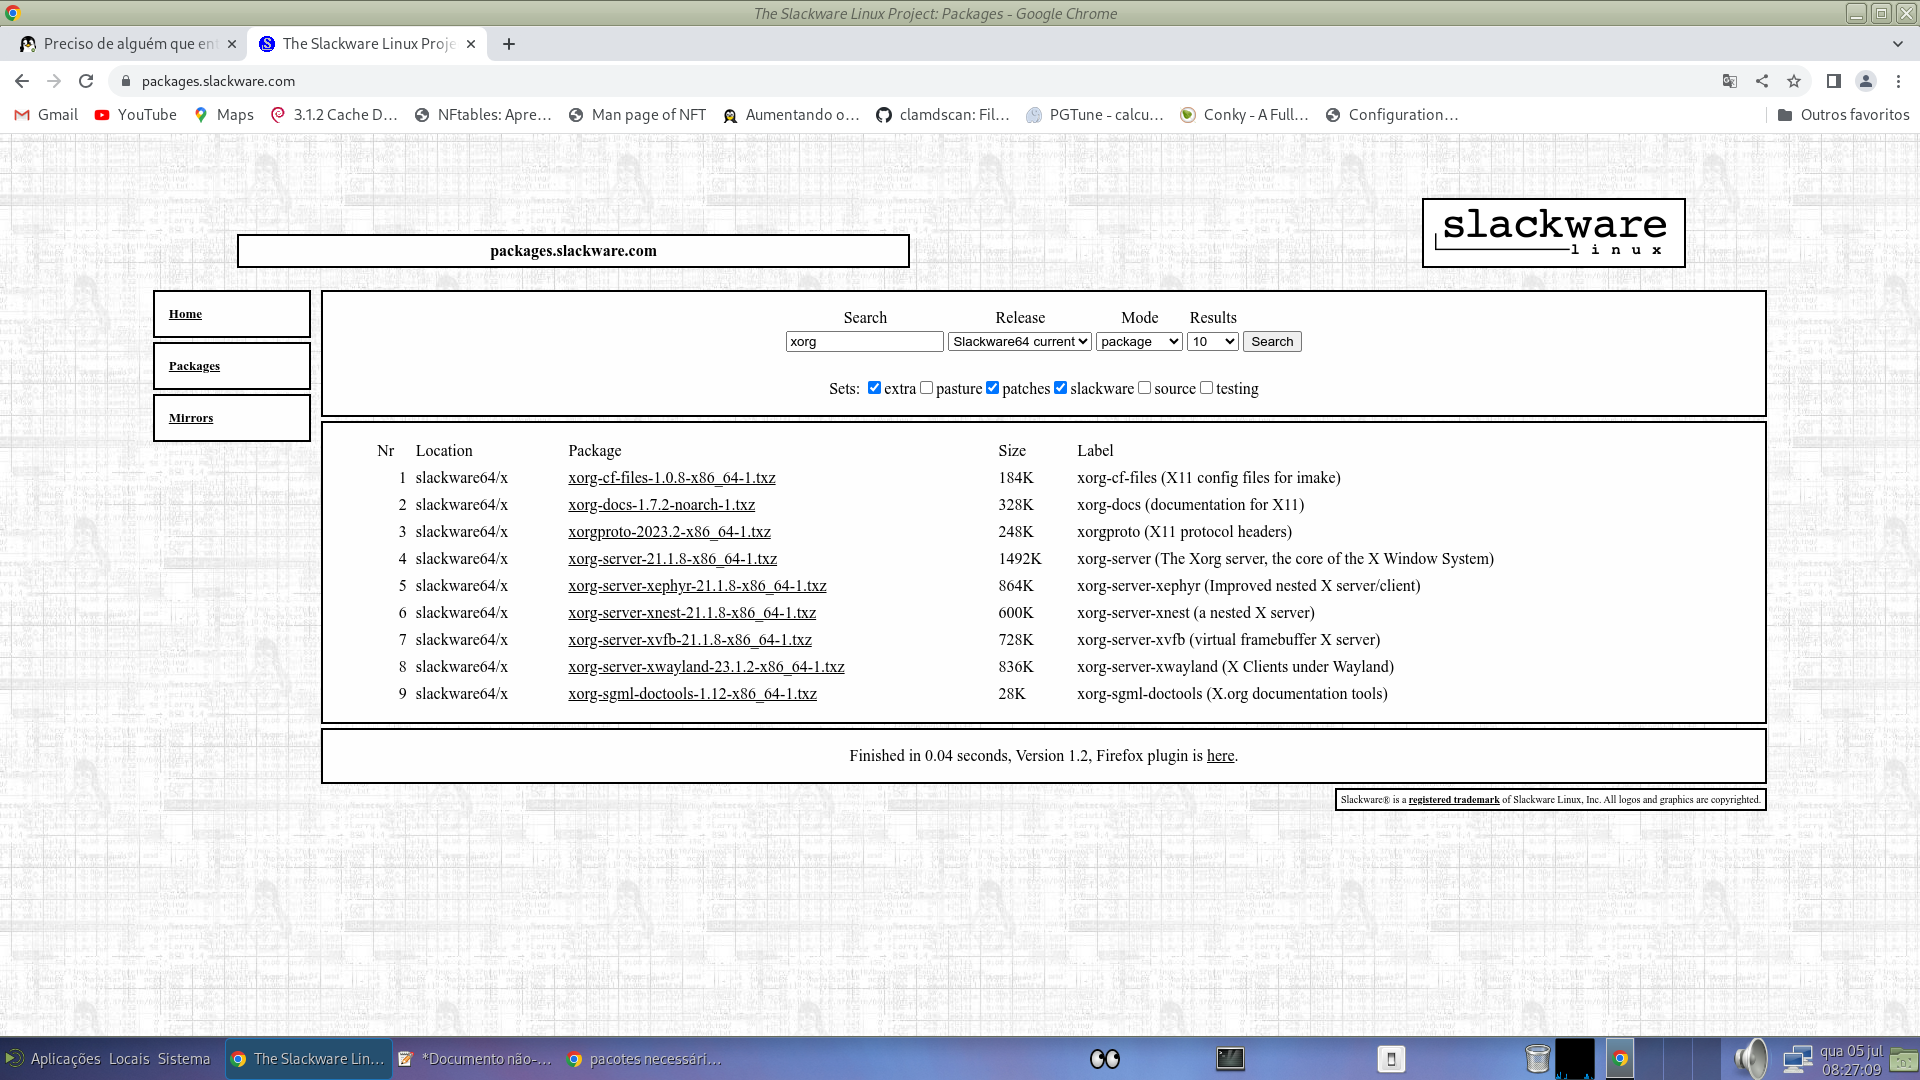This screenshot has width=1920, height=1080.
Task: Open xorg-docs-1.7.2-noarch-1.txz package link
Action: 661,505
